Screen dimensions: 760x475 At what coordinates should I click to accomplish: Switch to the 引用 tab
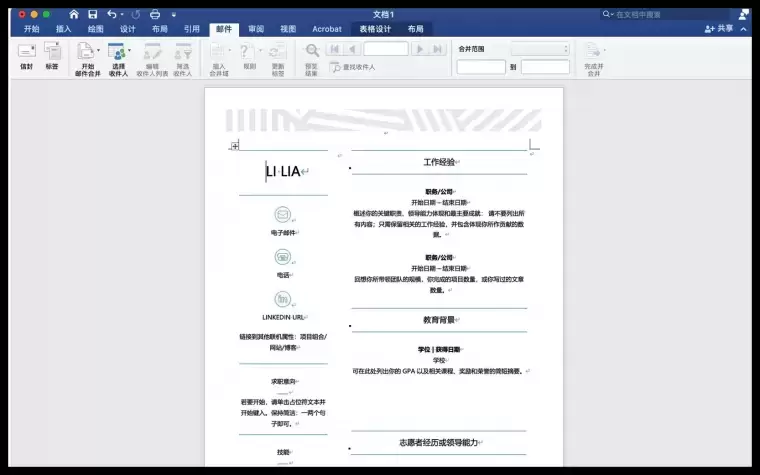[191, 29]
